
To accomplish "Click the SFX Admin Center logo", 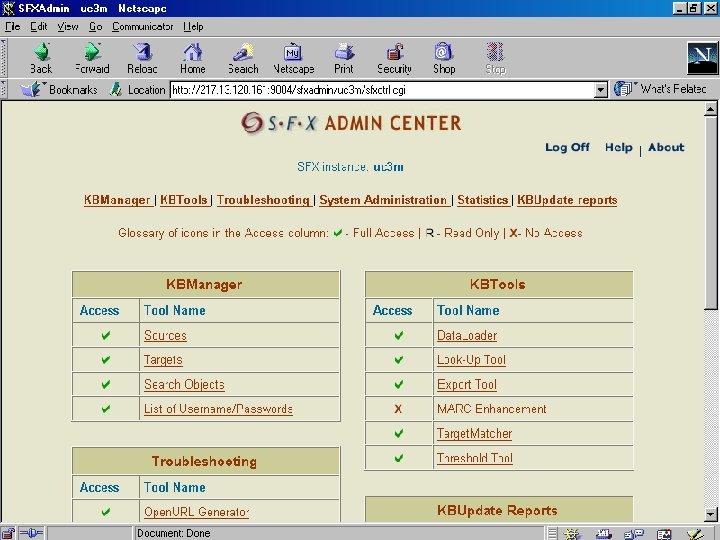I will tap(351, 123).
